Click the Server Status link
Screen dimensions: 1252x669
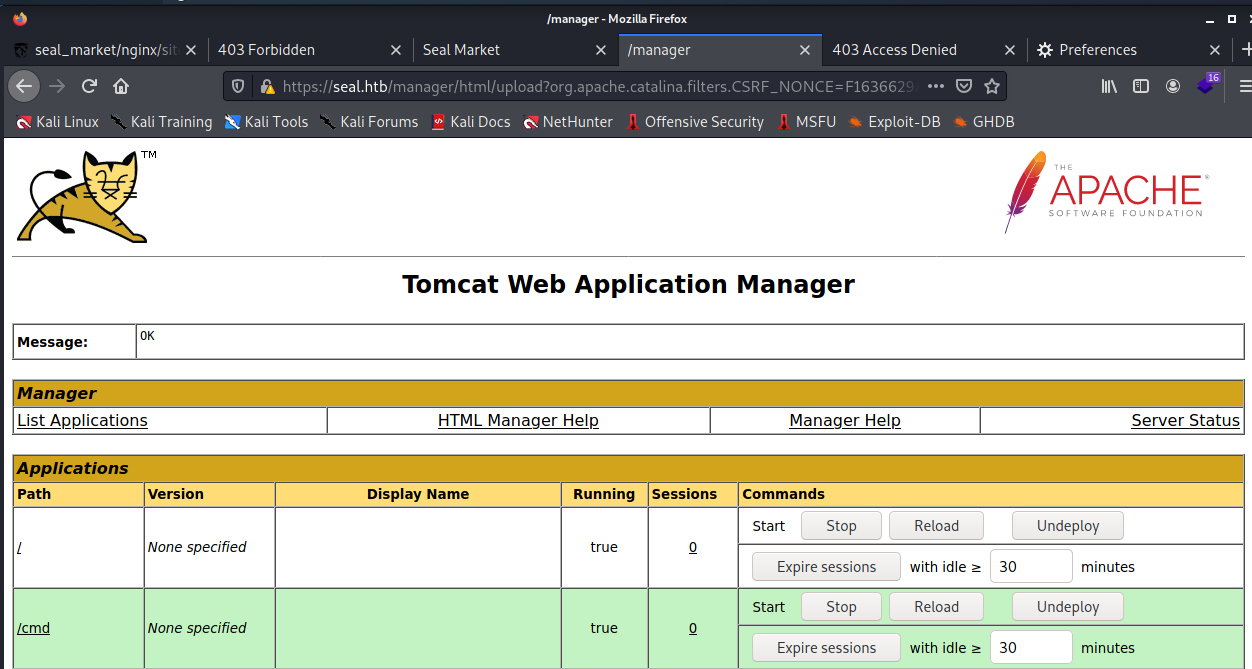tap(1185, 421)
